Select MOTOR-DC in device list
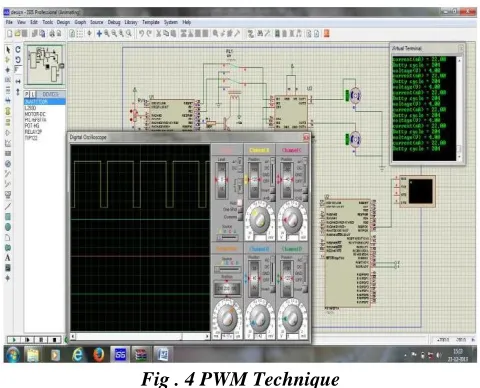Image resolution: width=480 pixels, height=388 pixels. tap(35, 114)
